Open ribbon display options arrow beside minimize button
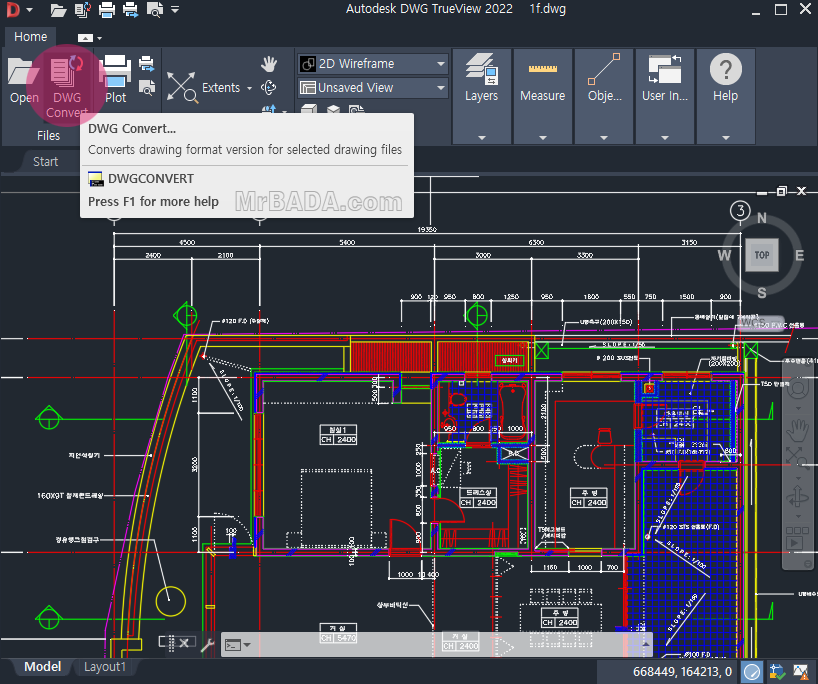Image resolution: width=818 pixels, height=684 pixels. click(x=100, y=38)
